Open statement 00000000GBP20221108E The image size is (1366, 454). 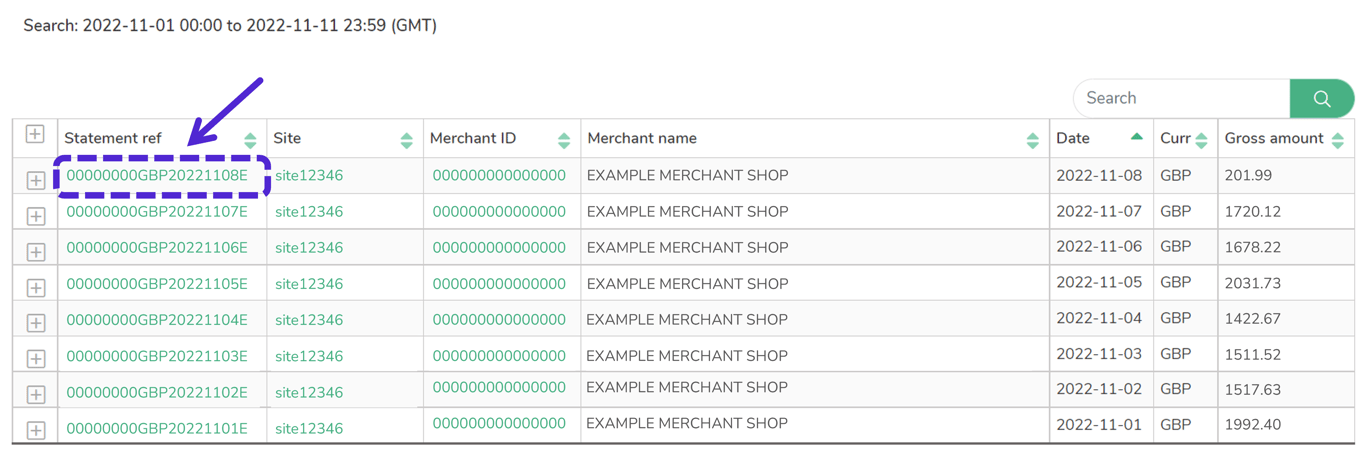[x=157, y=176]
